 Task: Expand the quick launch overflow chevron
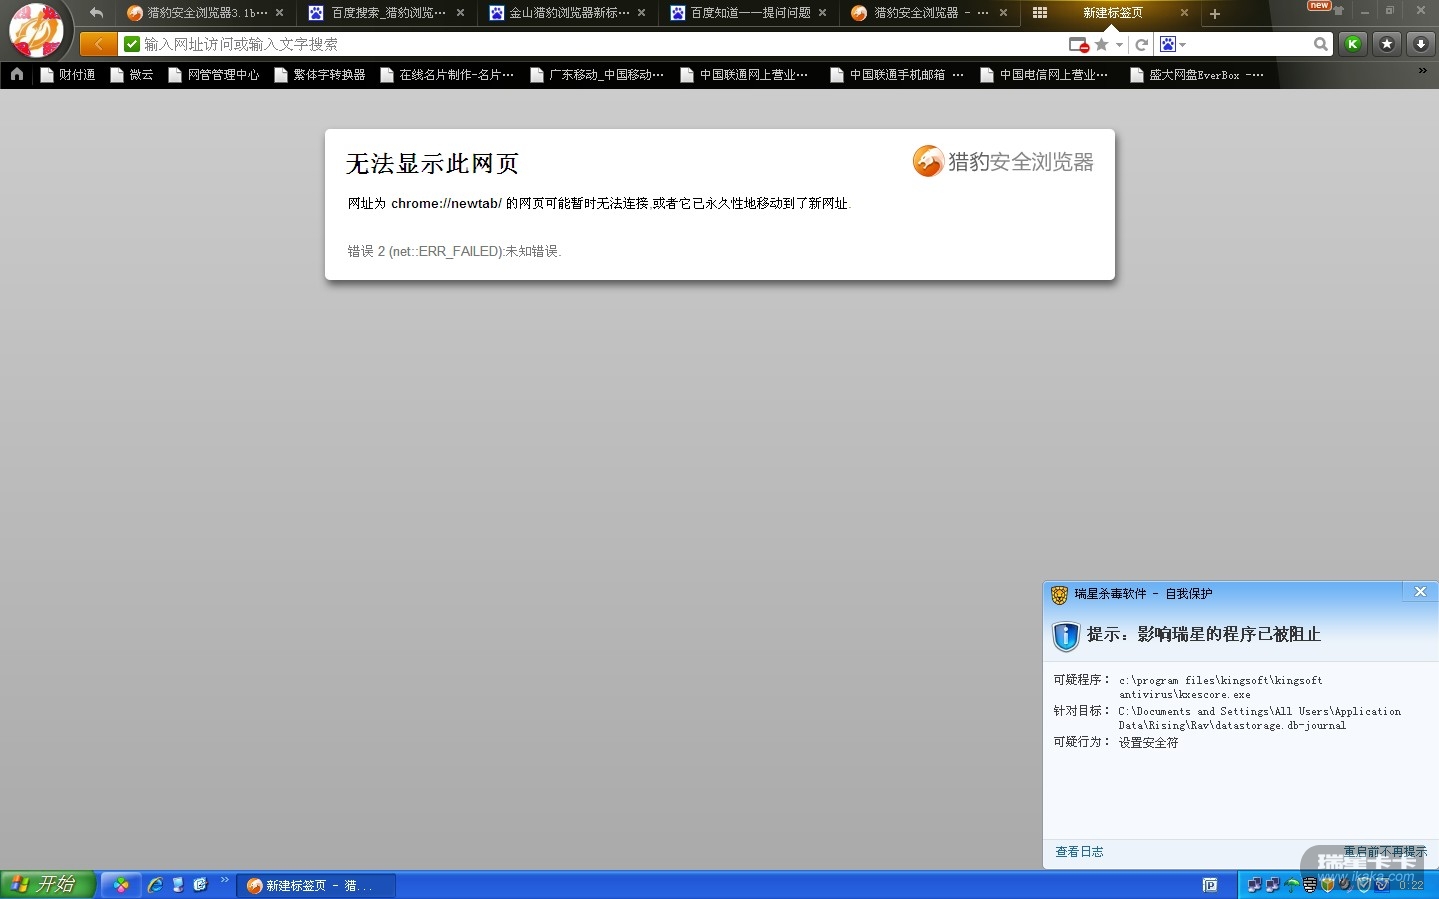coord(225,881)
